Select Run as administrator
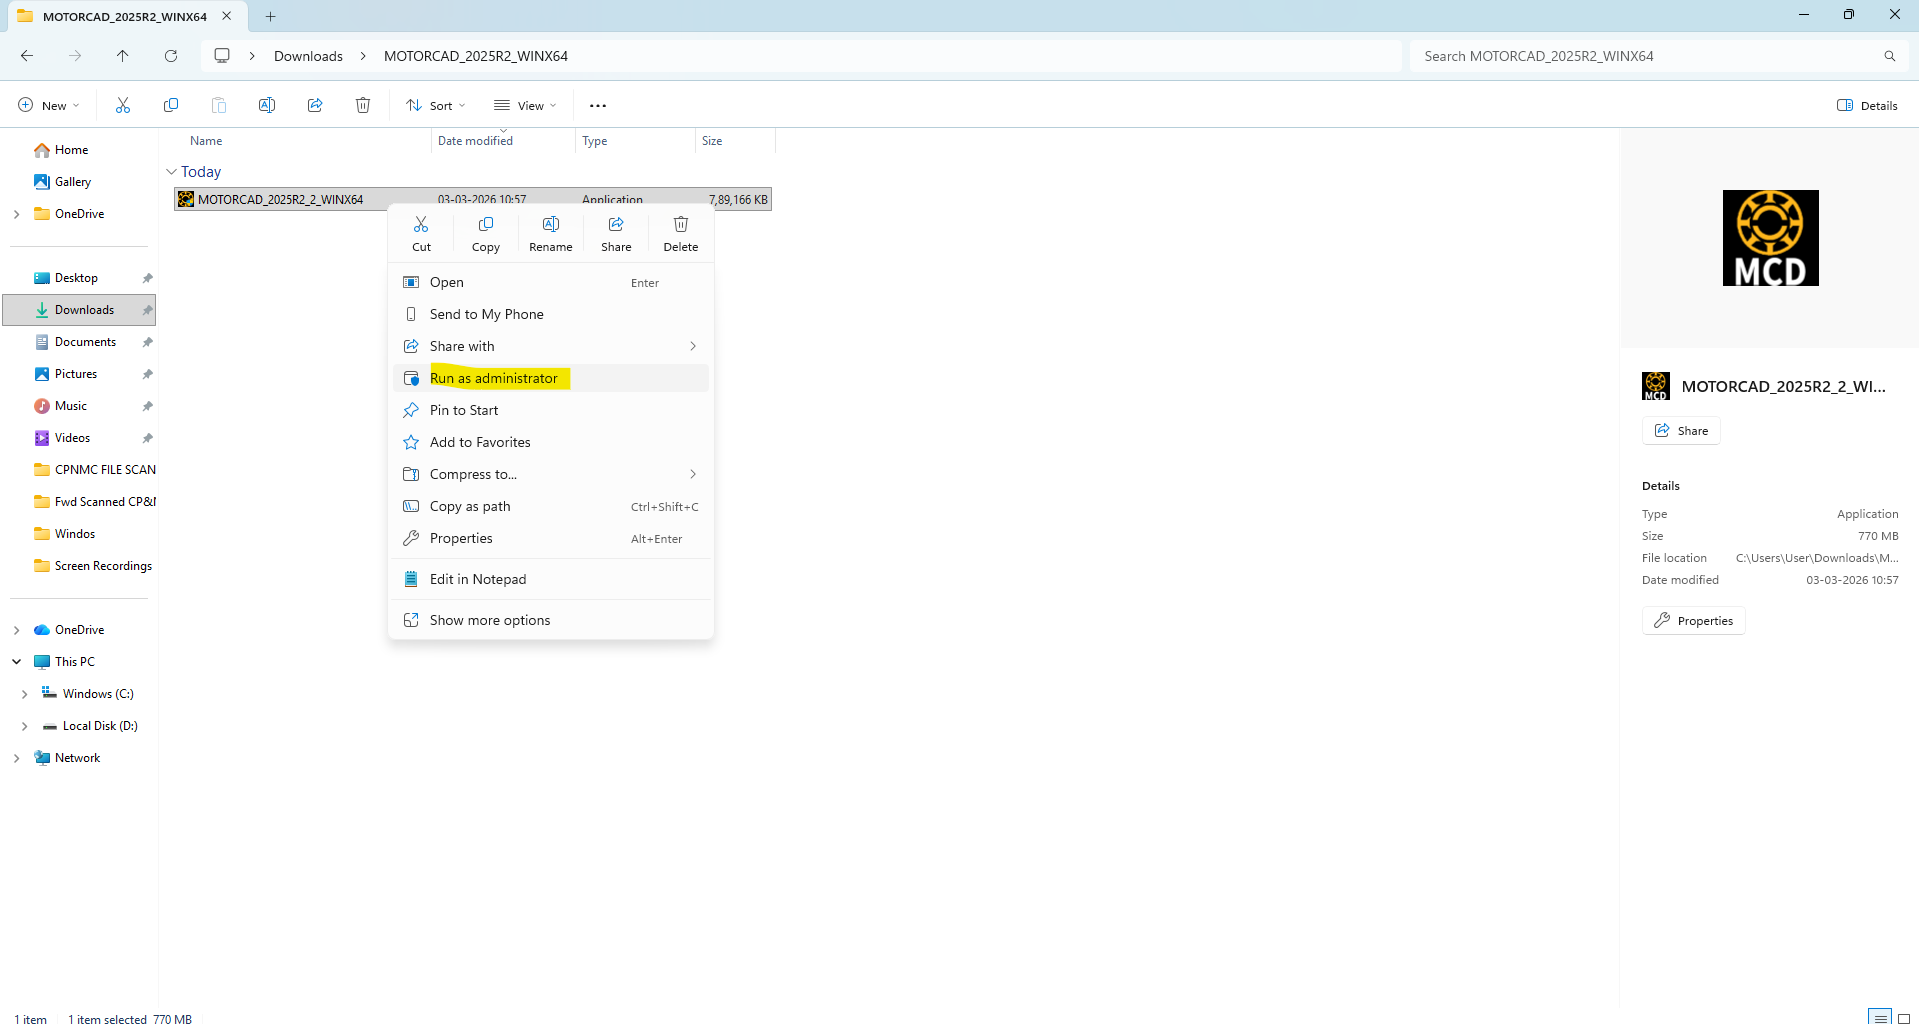Screen dimensions: 1919x1024 [x=494, y=378]
